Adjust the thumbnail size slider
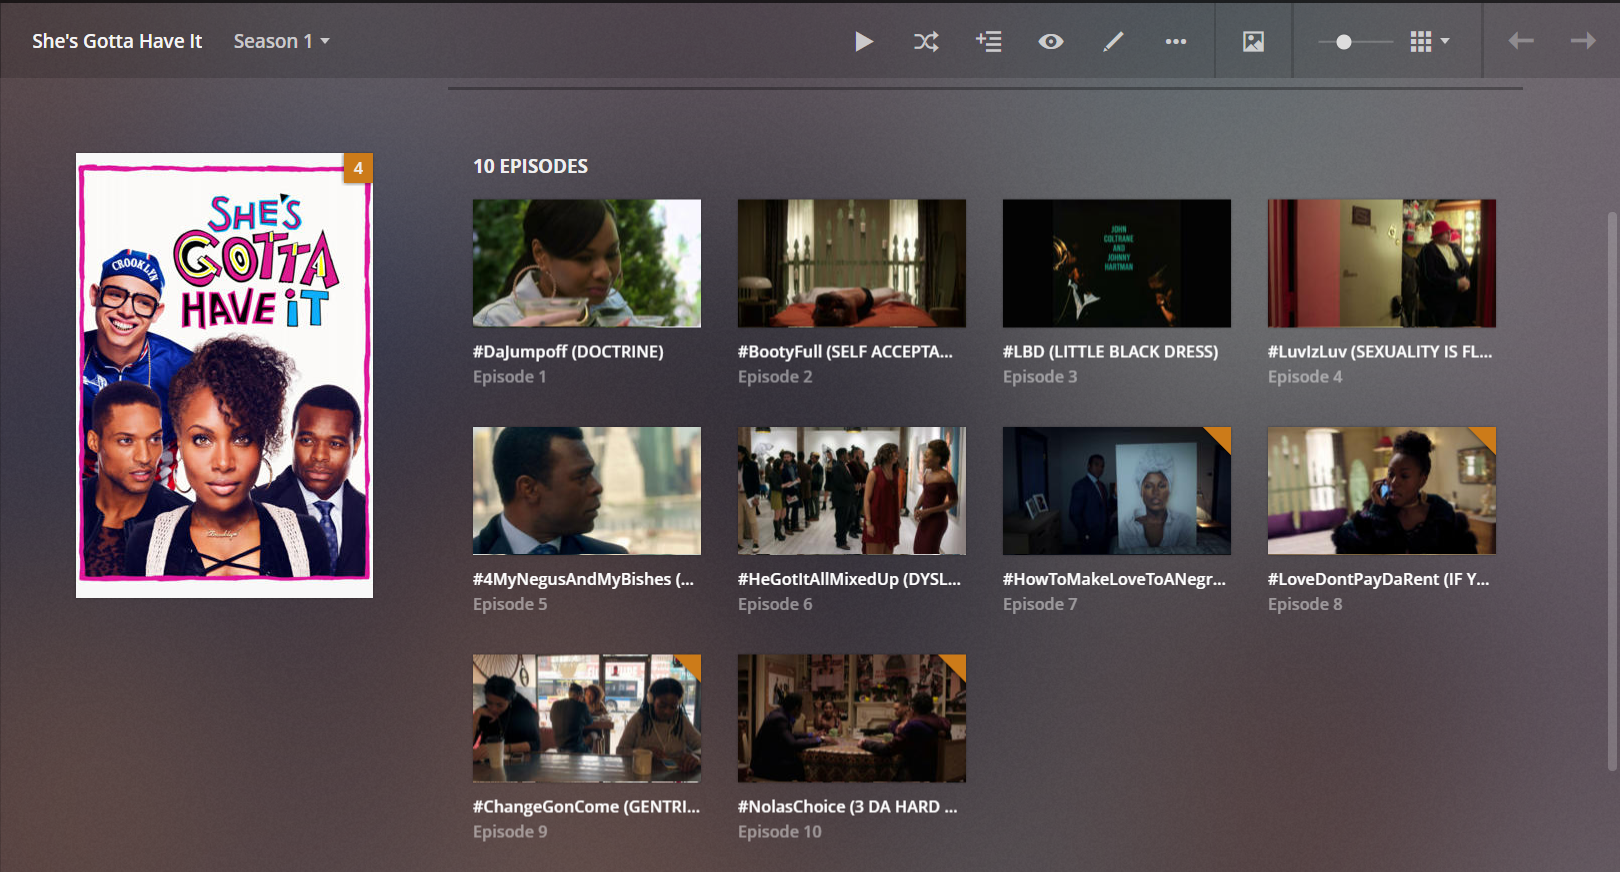Screen dimensions: 1620x872 [1344, 41]
